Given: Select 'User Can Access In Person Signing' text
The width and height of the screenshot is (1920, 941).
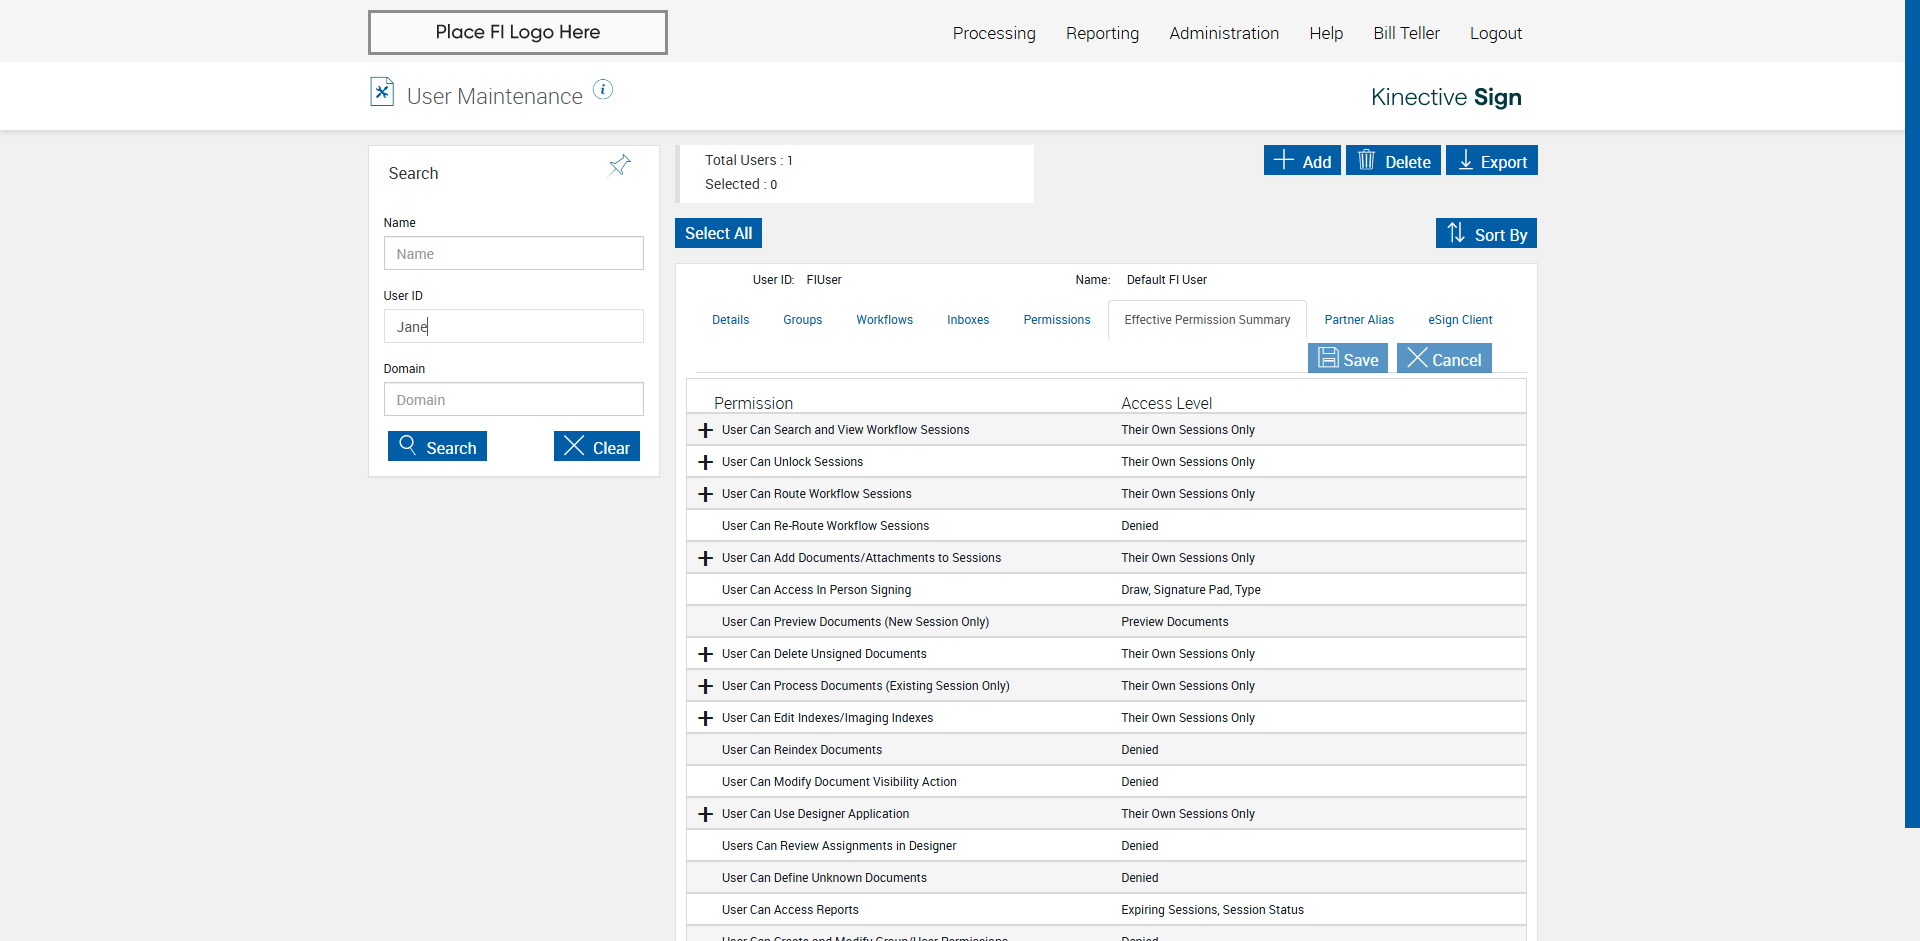Looking at the screenshot, I should pos(816,590).
